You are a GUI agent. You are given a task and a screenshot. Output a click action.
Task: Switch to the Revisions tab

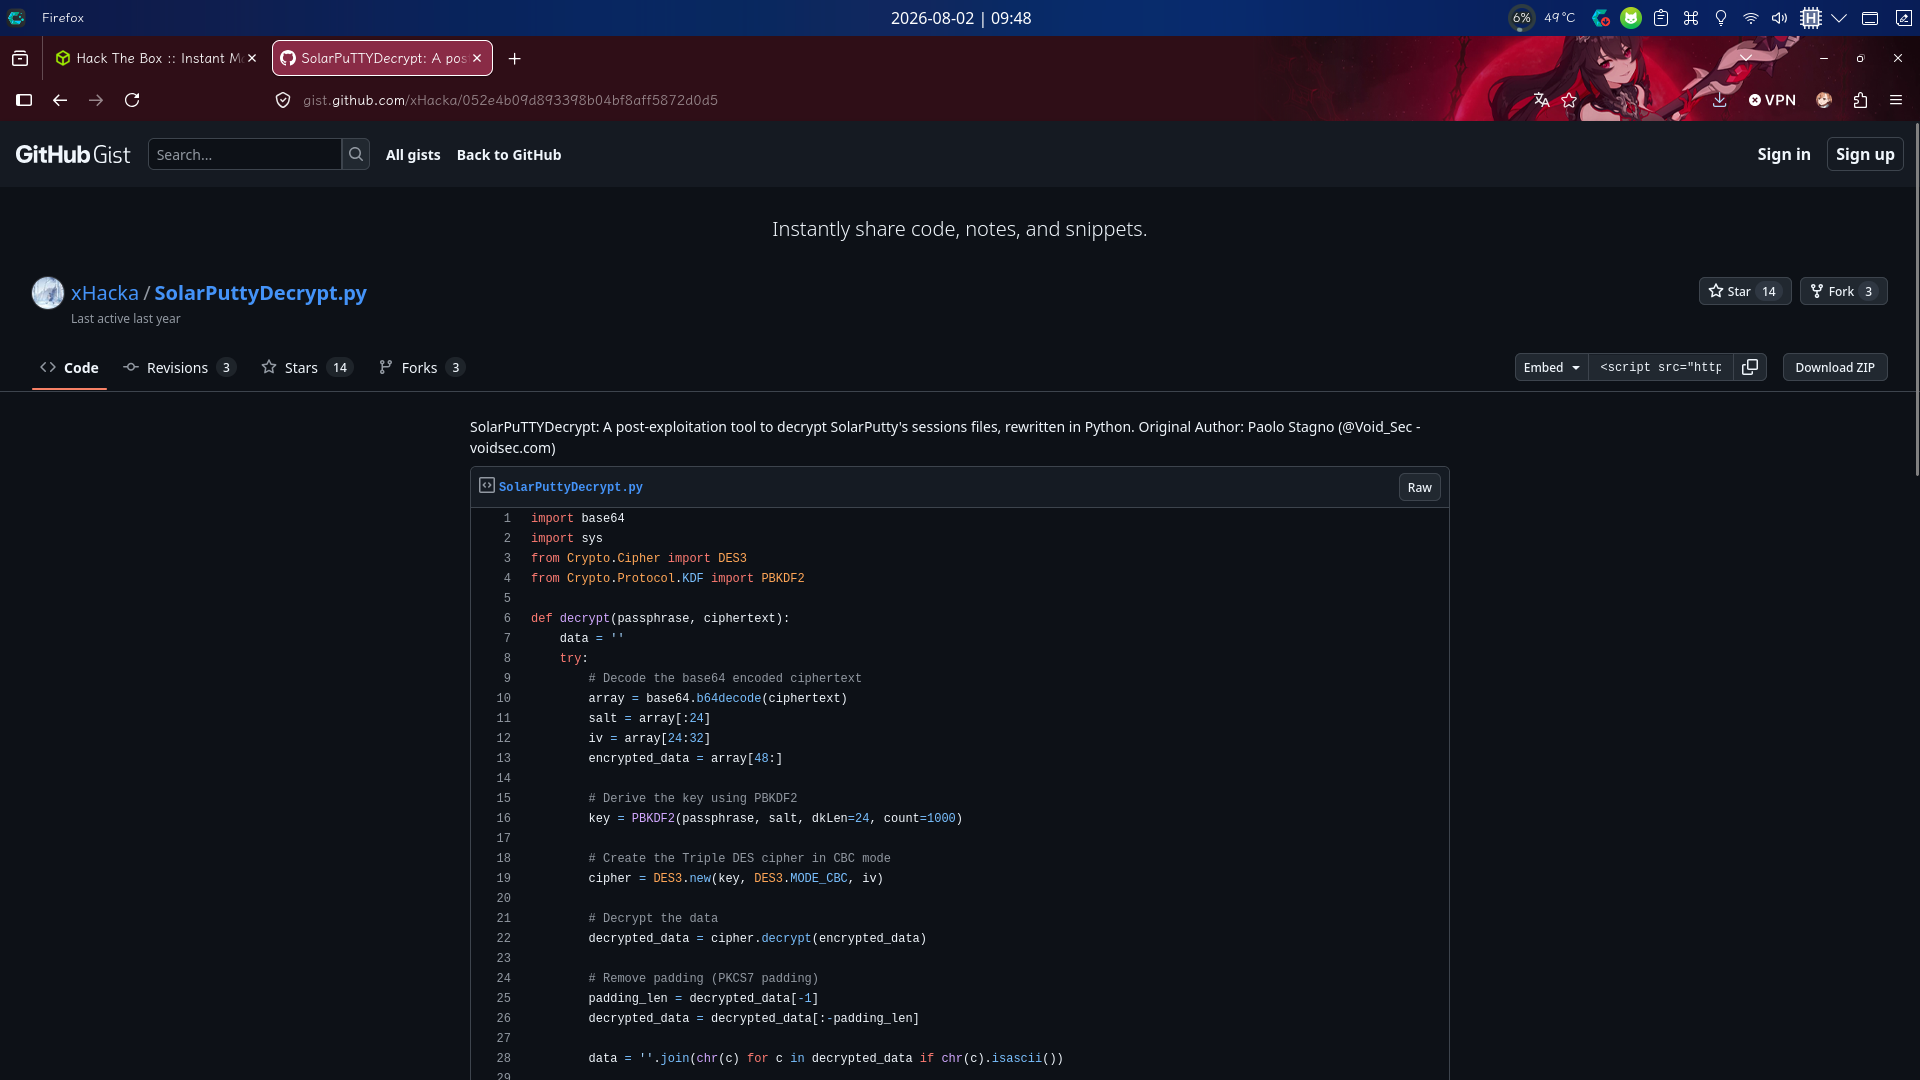tap(179, 368)
